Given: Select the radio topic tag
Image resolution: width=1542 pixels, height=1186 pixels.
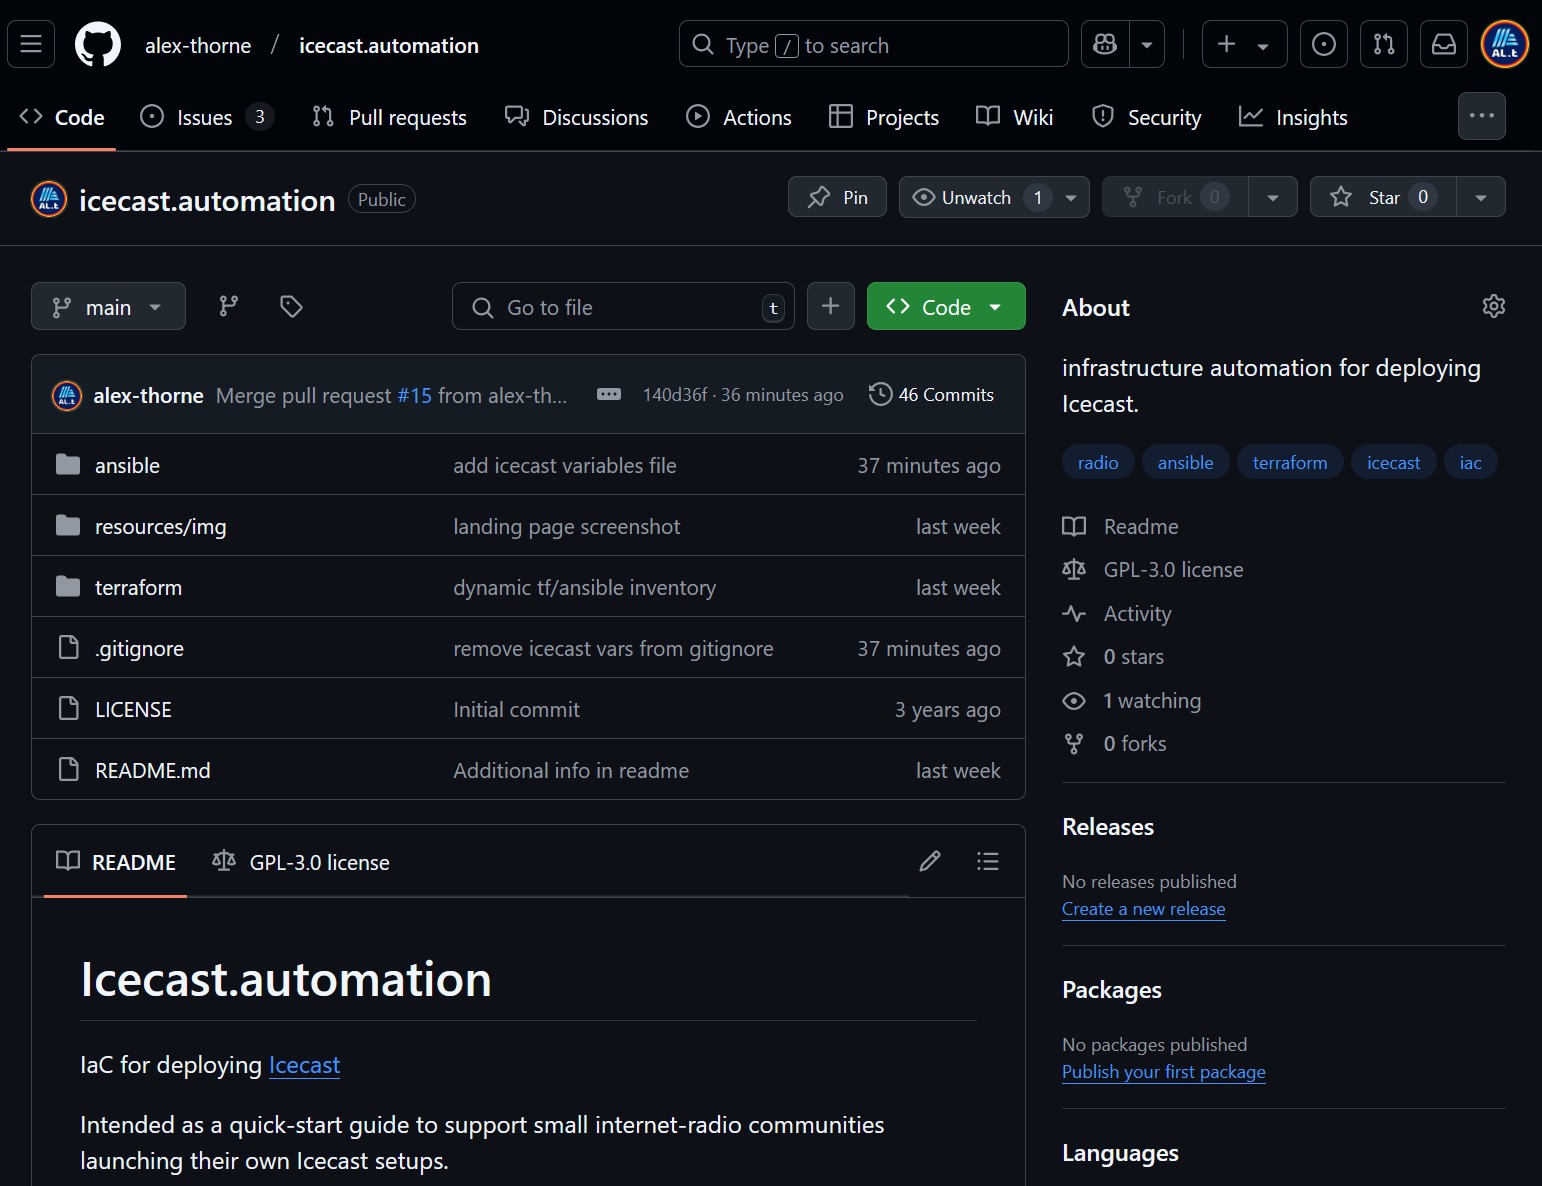Looking at the screenshot, I should pos(1098,462).
